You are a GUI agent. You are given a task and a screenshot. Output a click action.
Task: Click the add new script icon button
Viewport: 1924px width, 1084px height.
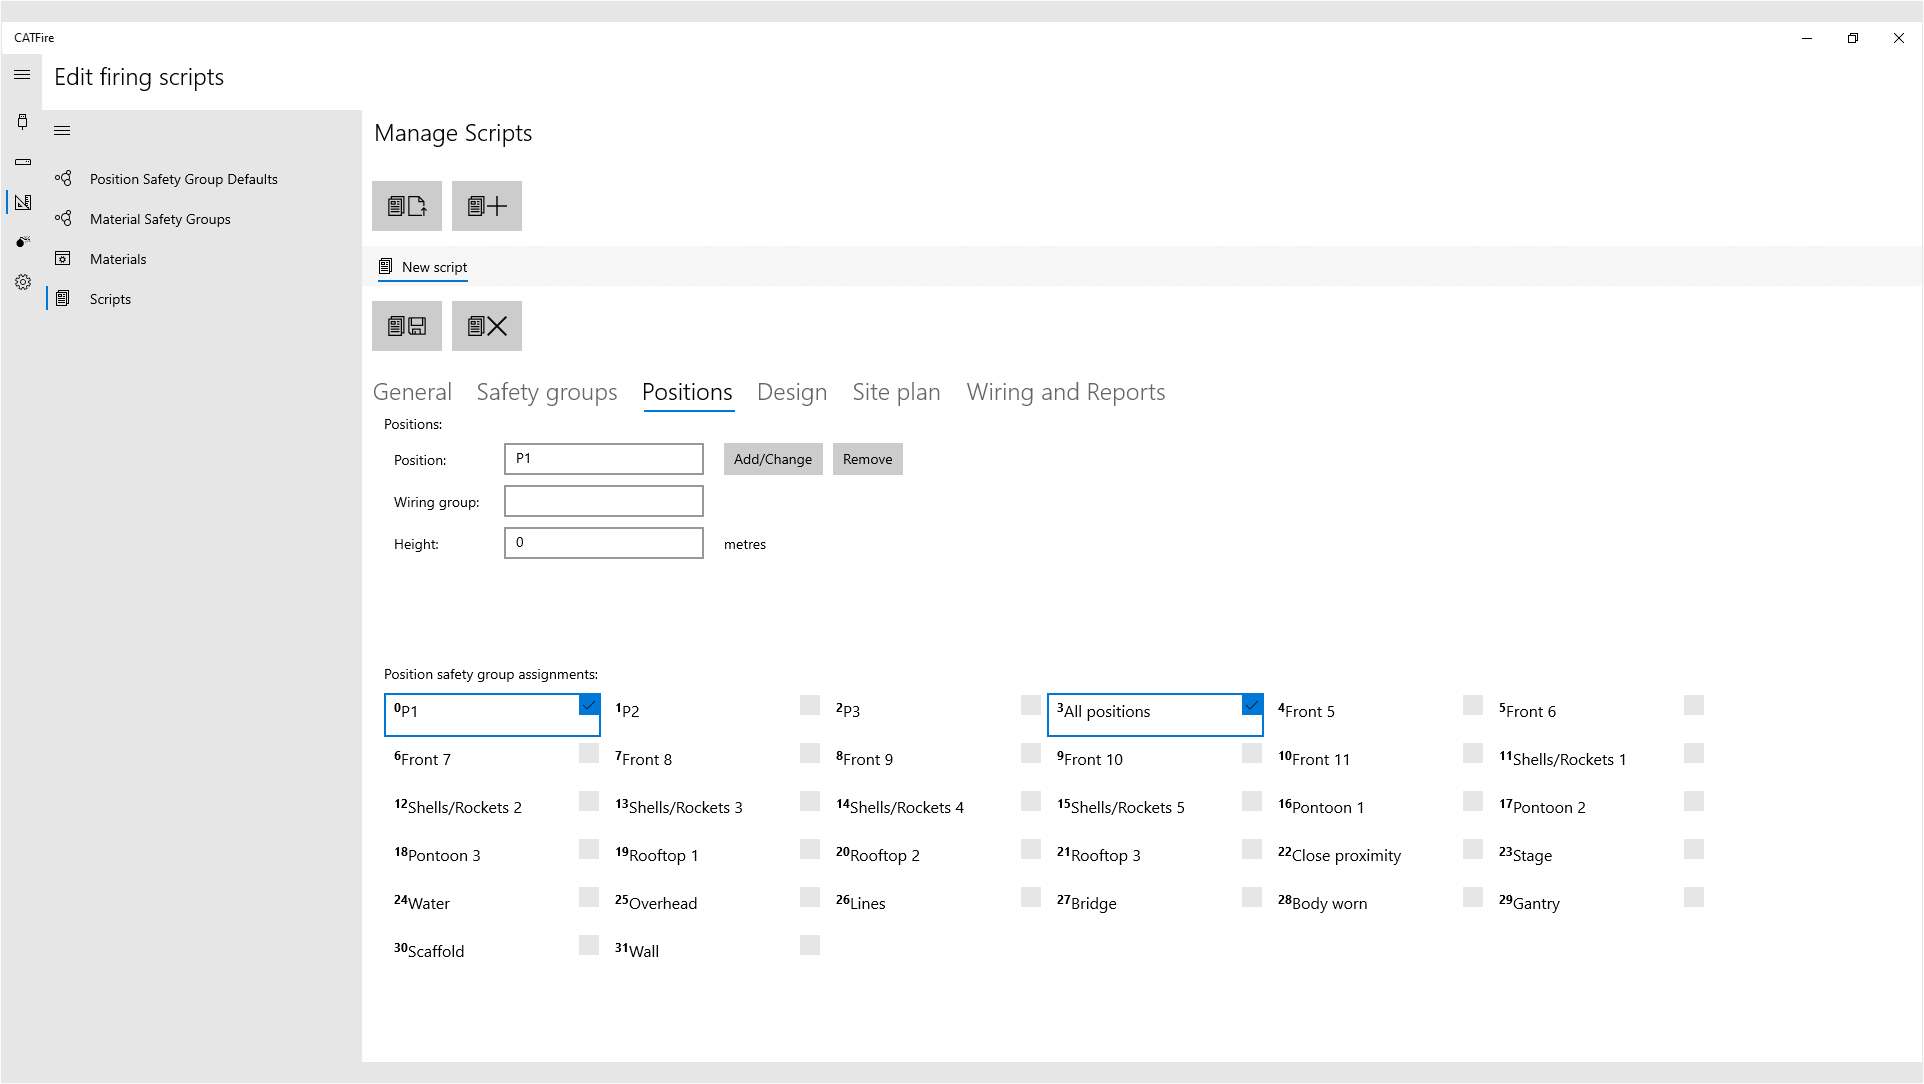(x=487, y=206)
